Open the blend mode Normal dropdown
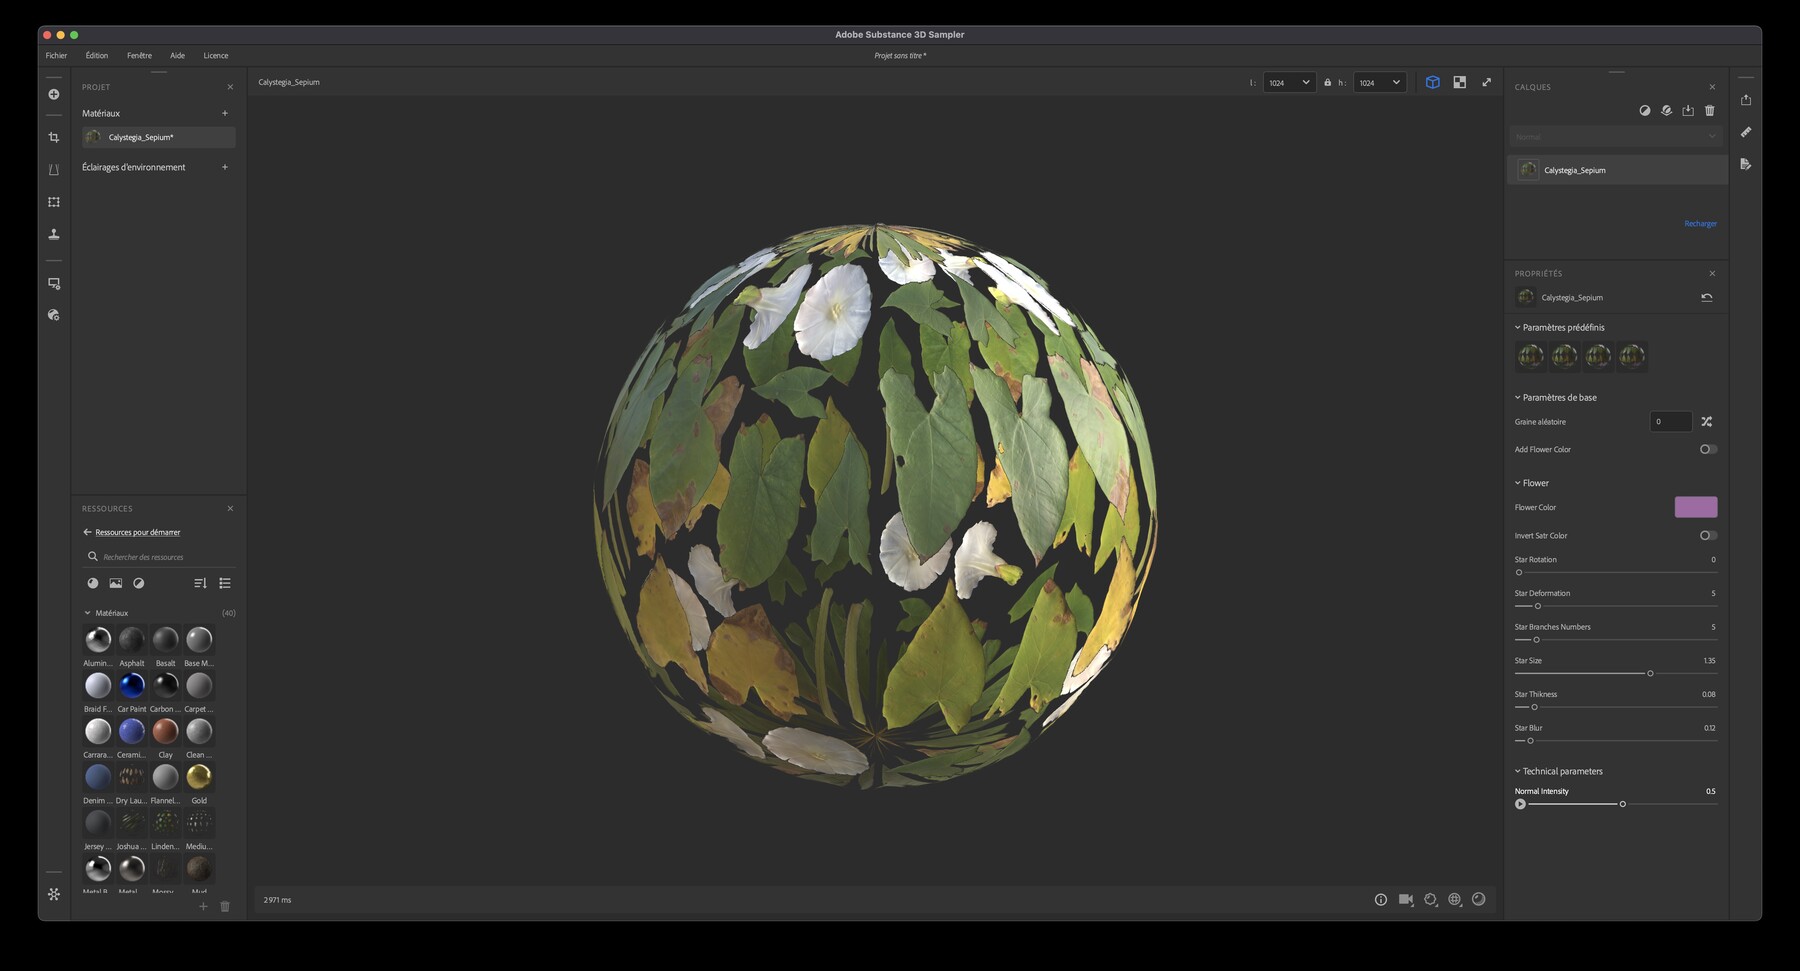This screenshot has width=1800, height=971. (x=1616, y=136)
